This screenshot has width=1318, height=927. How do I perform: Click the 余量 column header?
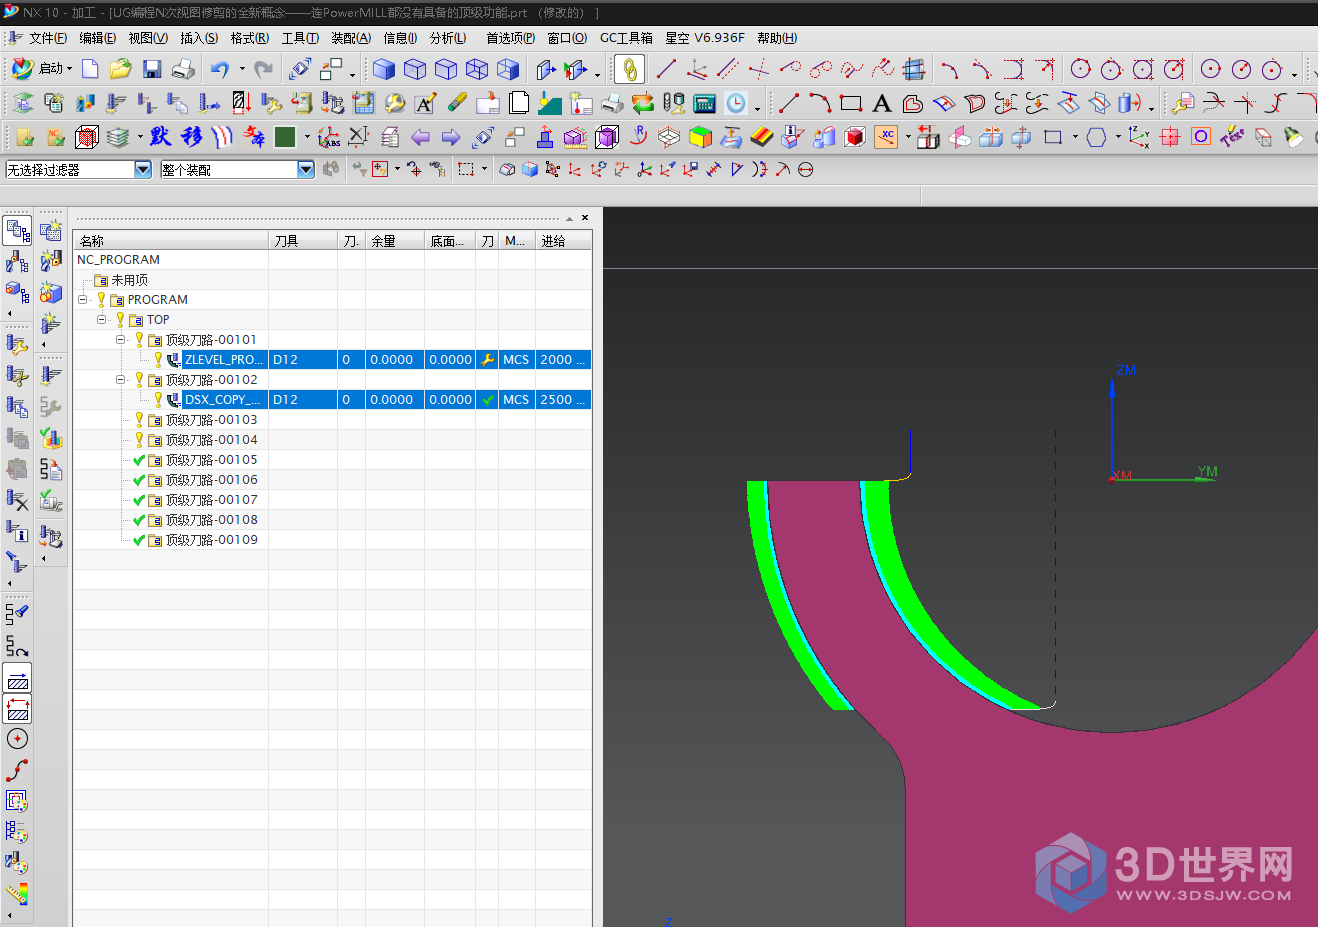395,240
